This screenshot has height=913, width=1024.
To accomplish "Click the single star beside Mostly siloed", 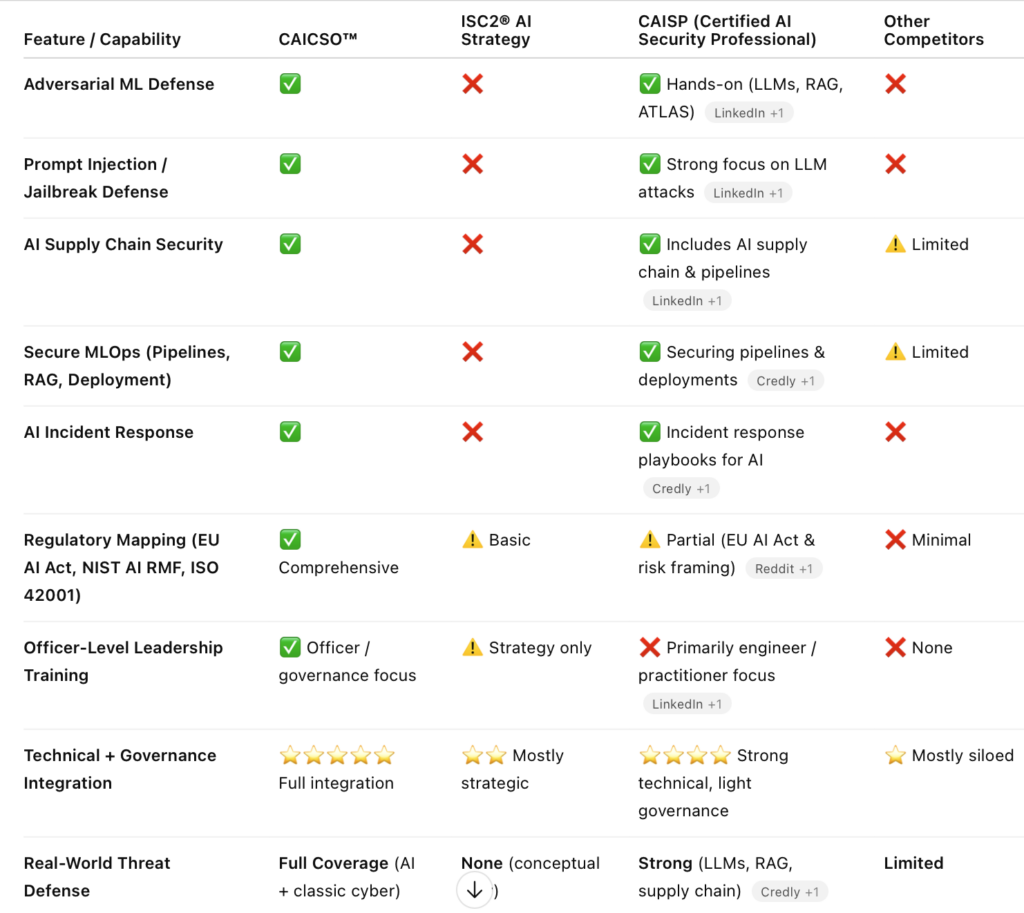I will point(895,756).
